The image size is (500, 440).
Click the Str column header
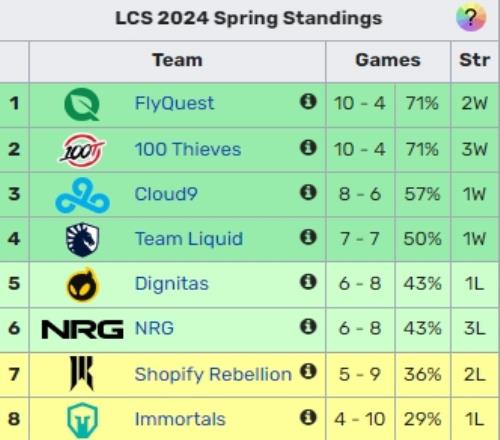pos(475,60)
